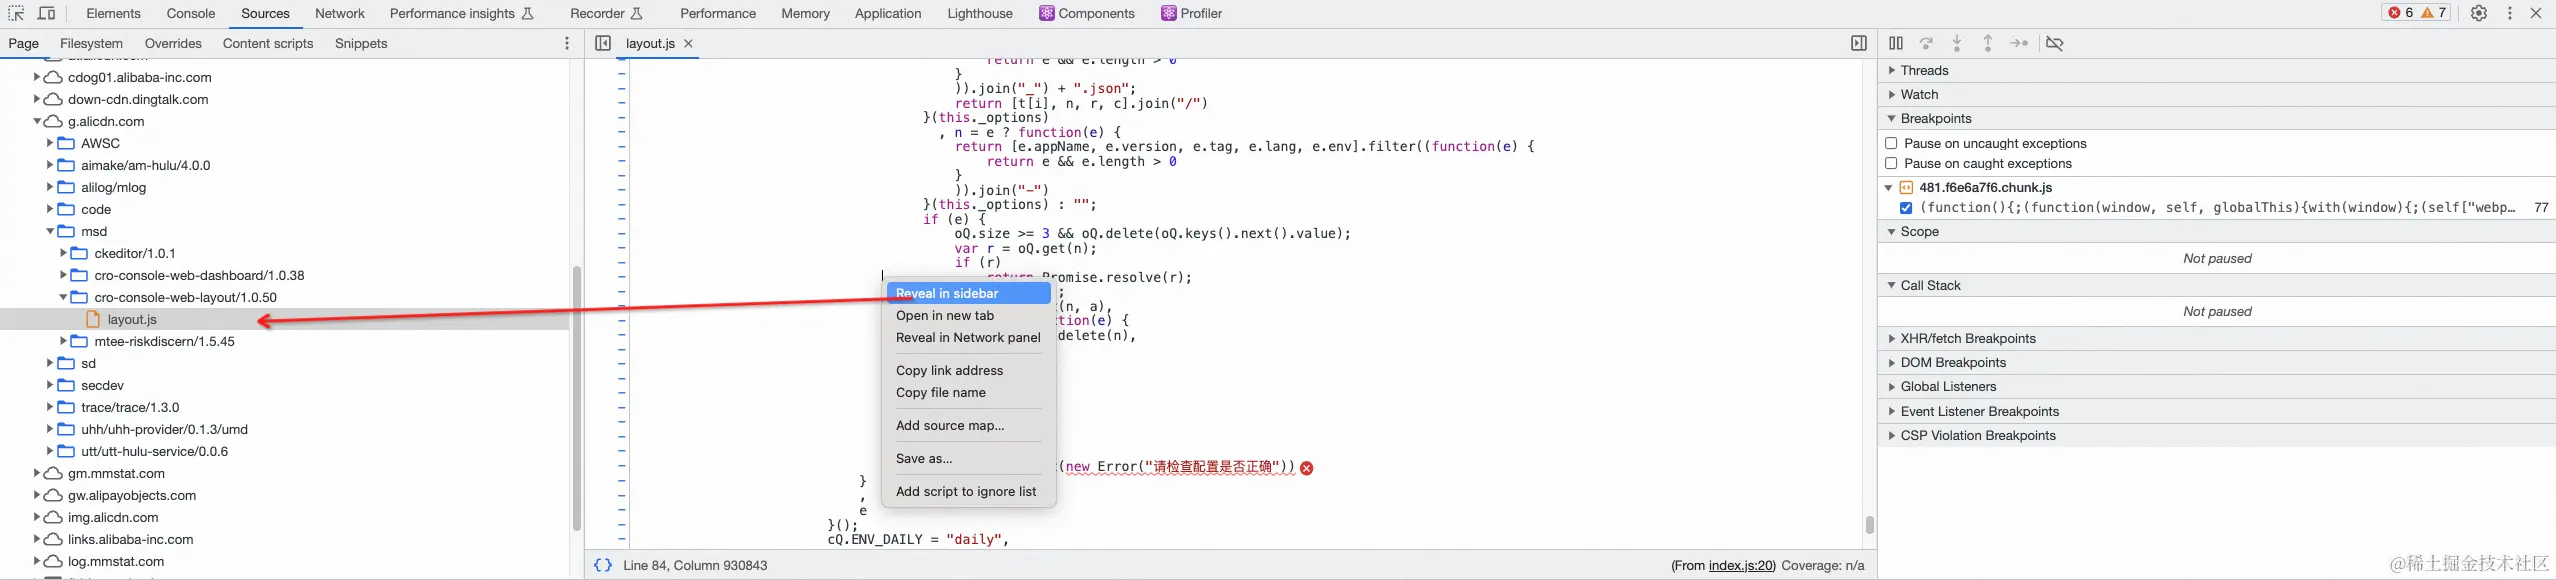Deactivate breakpoints icon
This screenshot has width=2556, height=580.
[2055, 43]
